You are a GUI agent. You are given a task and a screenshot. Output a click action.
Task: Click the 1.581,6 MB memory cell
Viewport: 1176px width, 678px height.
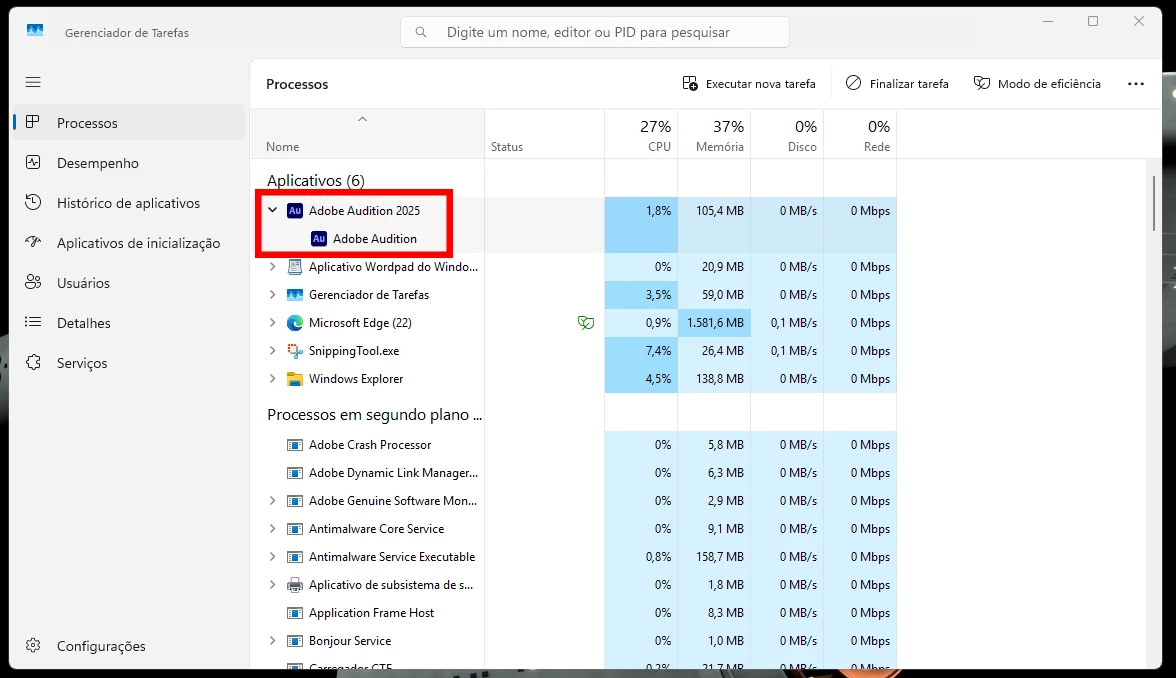click(714, 322)
